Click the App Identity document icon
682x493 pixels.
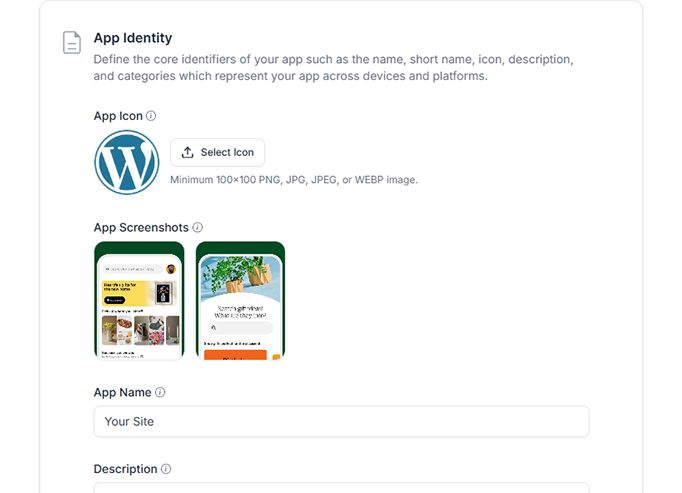72,43
